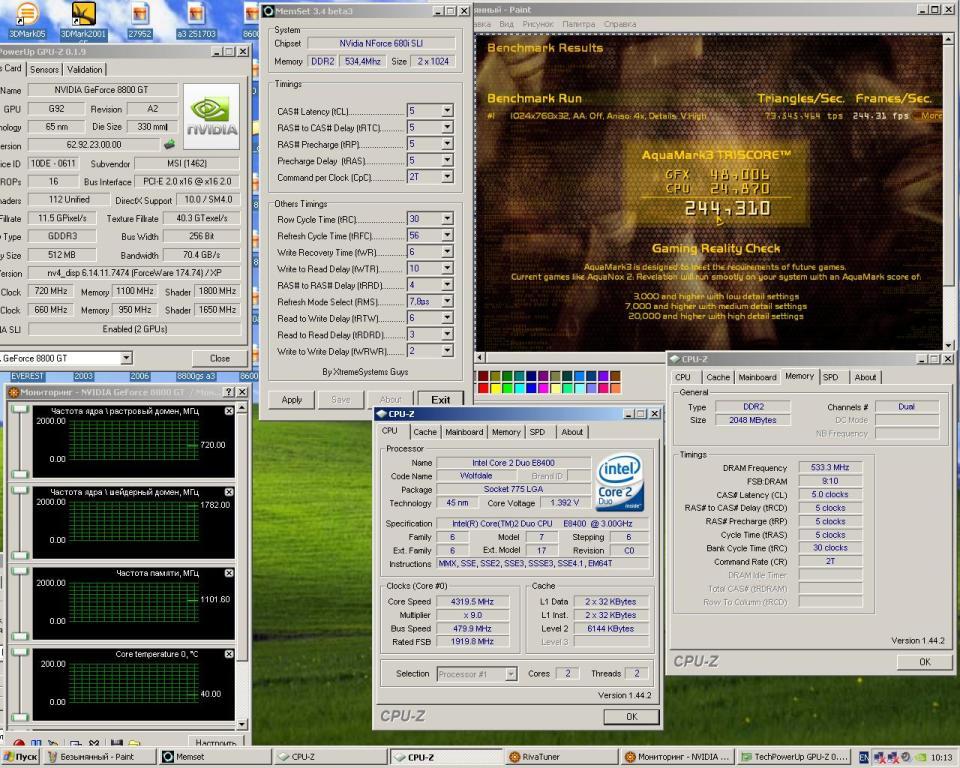
Task: Open the SPD tab in the CPU-Z Memory window
Action: pos(831,377)
